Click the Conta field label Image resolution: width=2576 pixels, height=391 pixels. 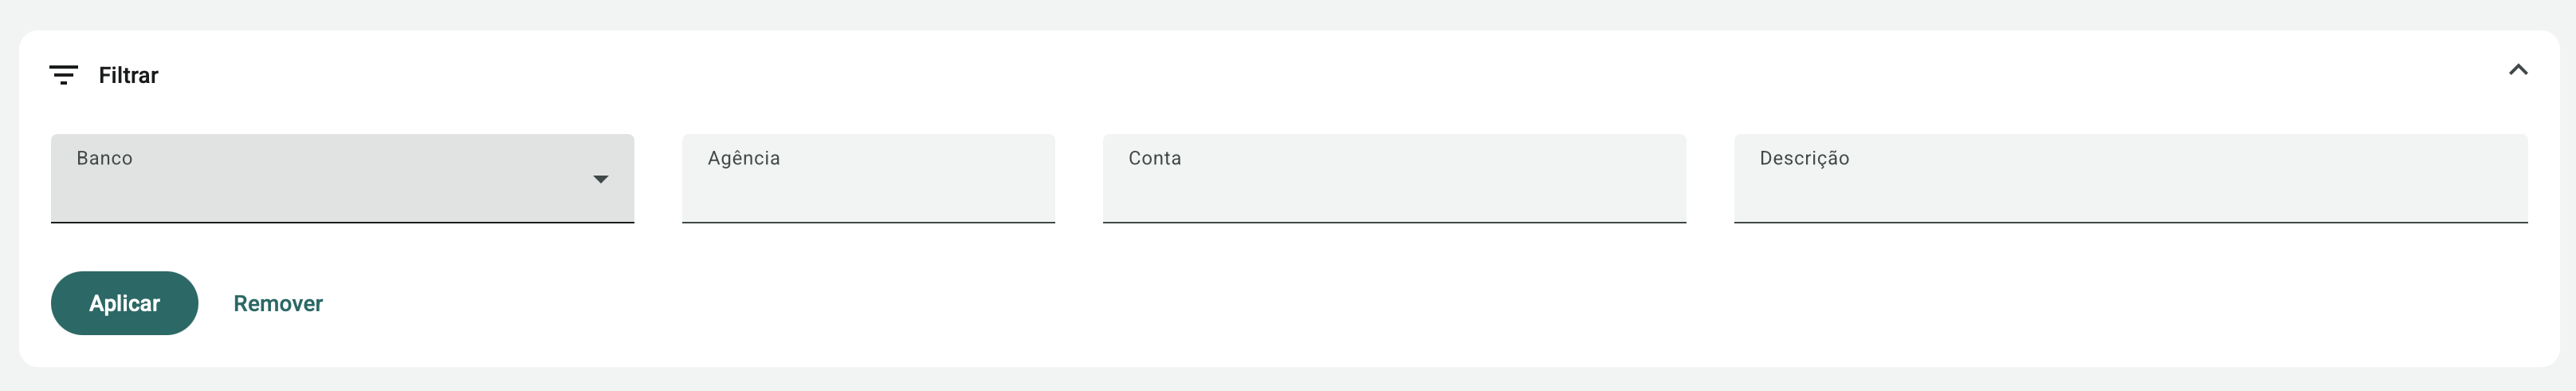(x=1154, y=158)
